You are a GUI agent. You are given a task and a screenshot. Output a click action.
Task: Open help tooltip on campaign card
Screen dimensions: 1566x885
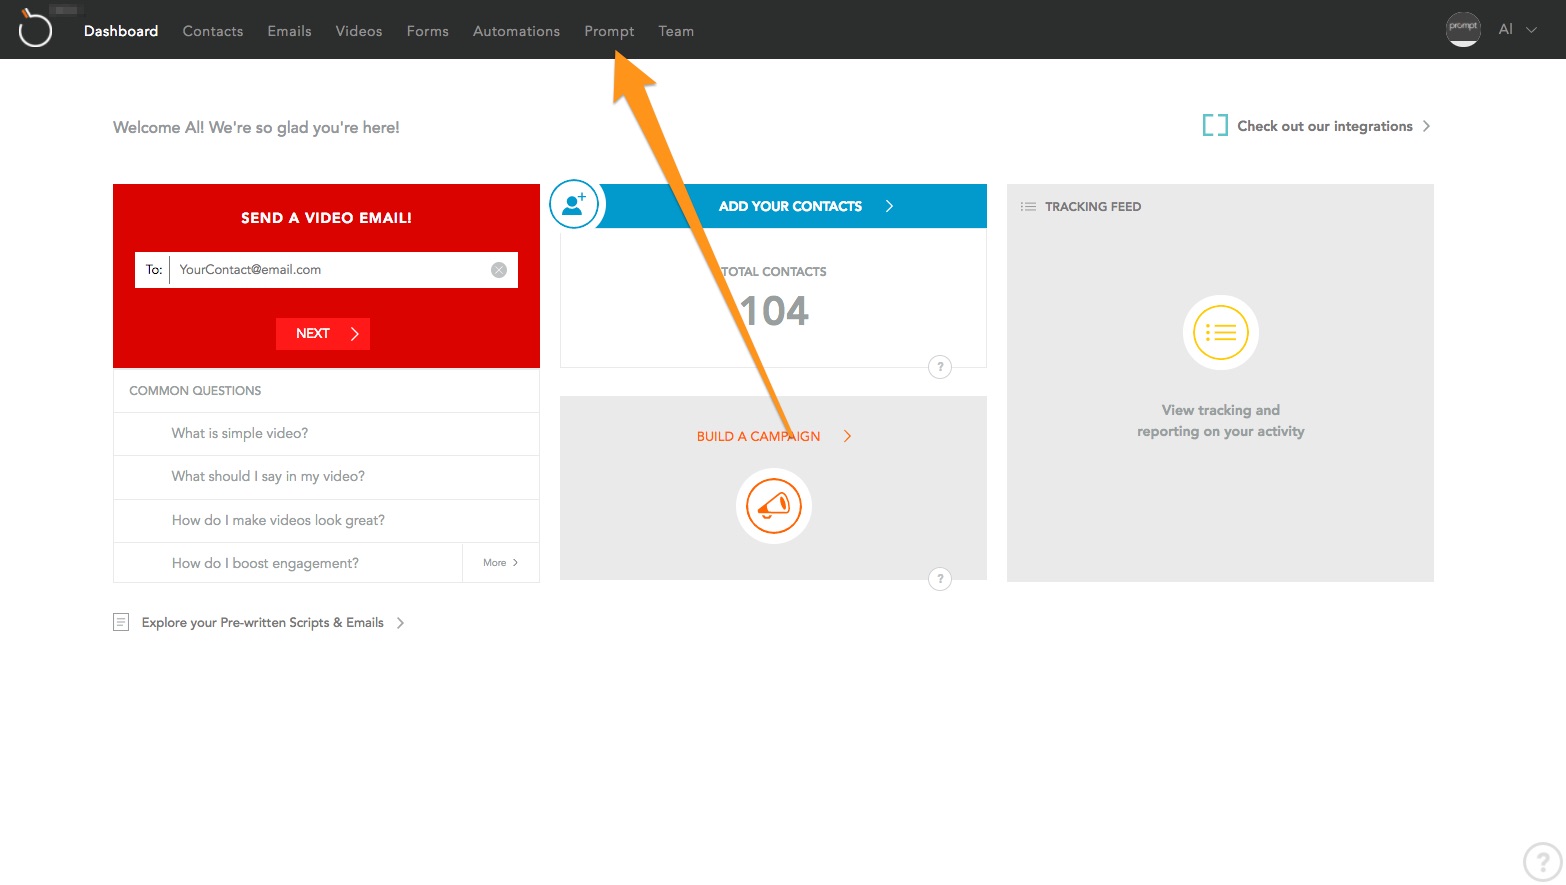click(940, 579)
